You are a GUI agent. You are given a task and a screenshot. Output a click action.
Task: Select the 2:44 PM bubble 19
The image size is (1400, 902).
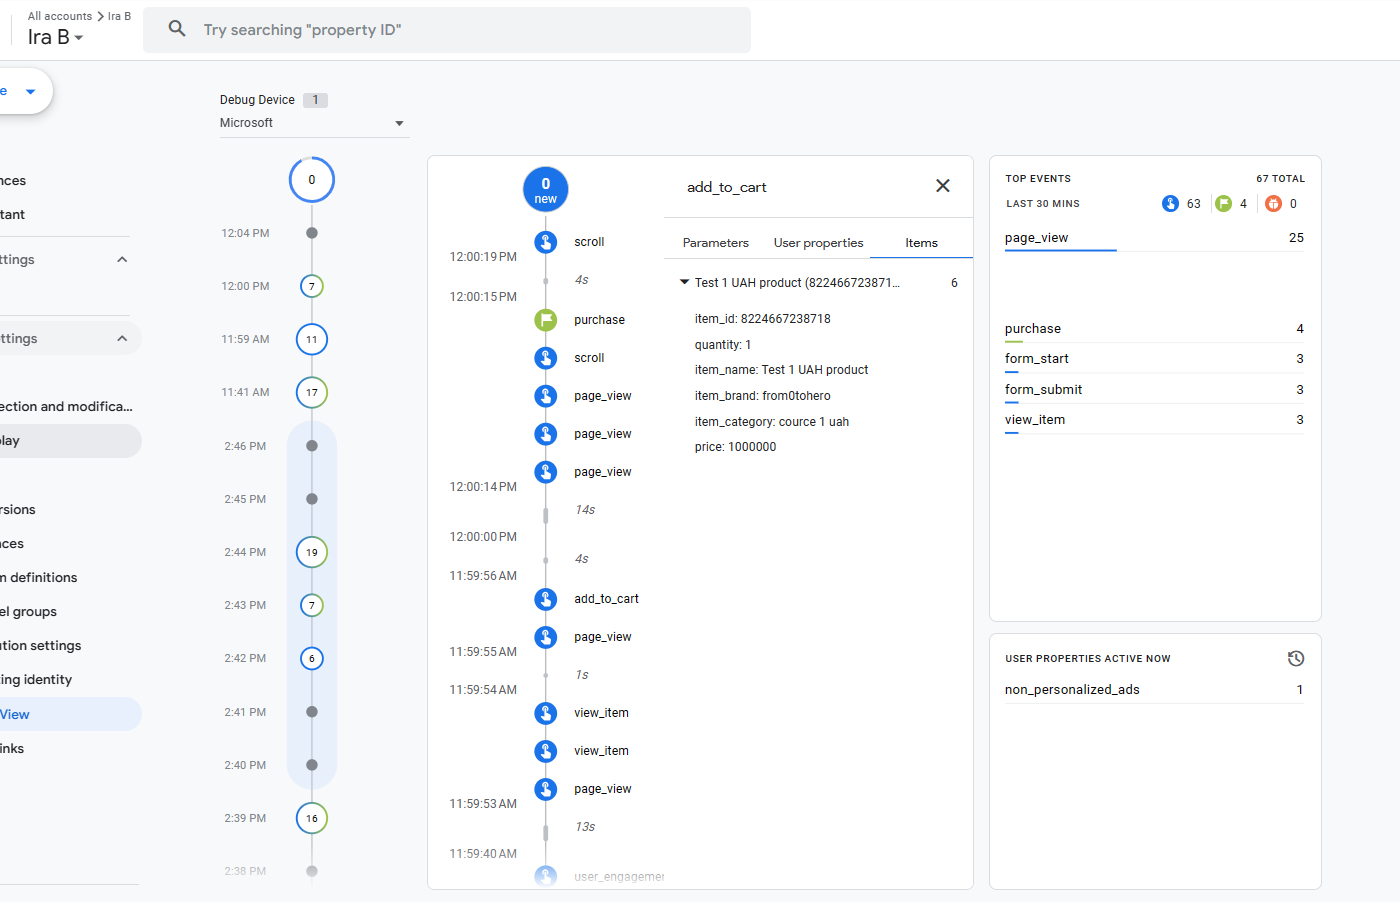point(312,552)
